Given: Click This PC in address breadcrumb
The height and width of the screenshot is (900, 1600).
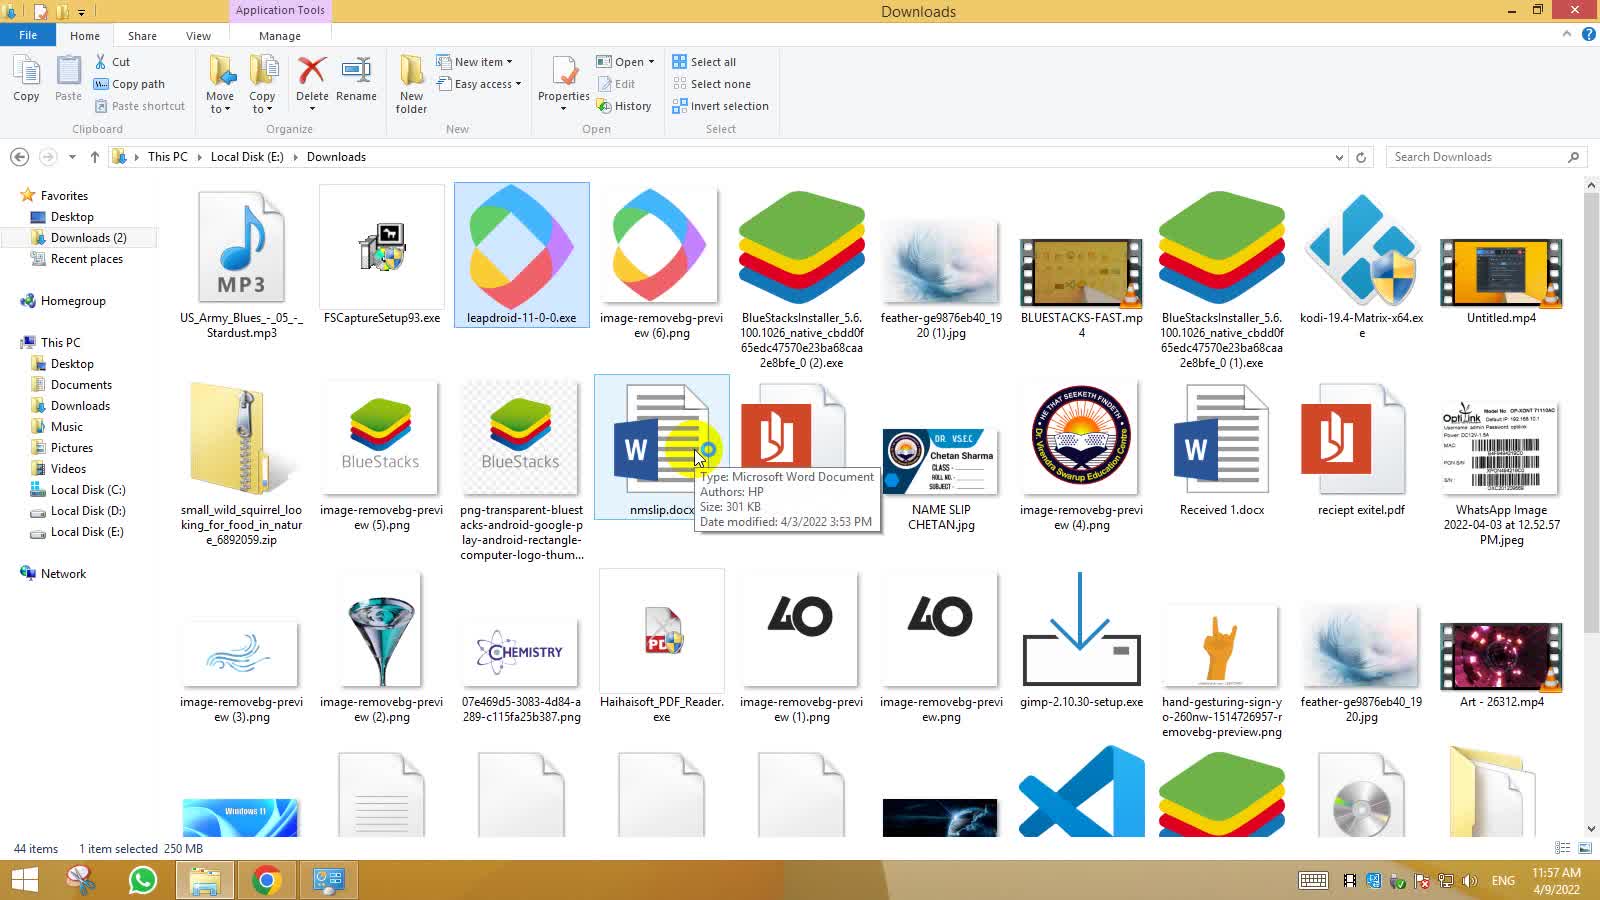Looking at the screenshot, I should [167, 157].
